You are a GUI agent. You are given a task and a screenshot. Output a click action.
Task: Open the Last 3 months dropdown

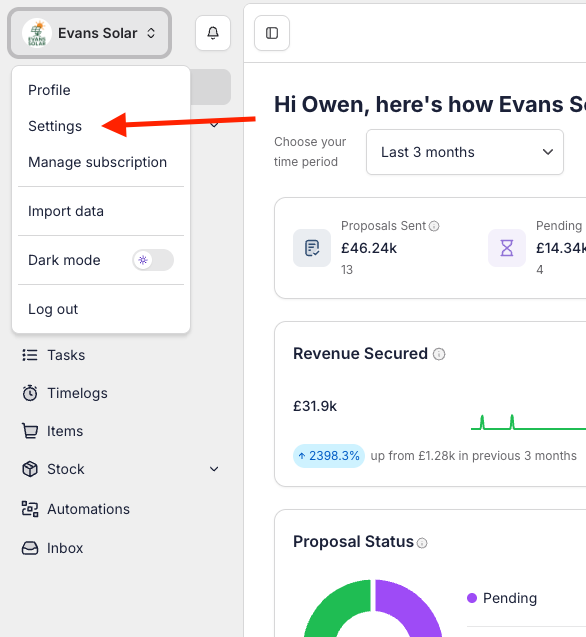click(x=464, y=152)
